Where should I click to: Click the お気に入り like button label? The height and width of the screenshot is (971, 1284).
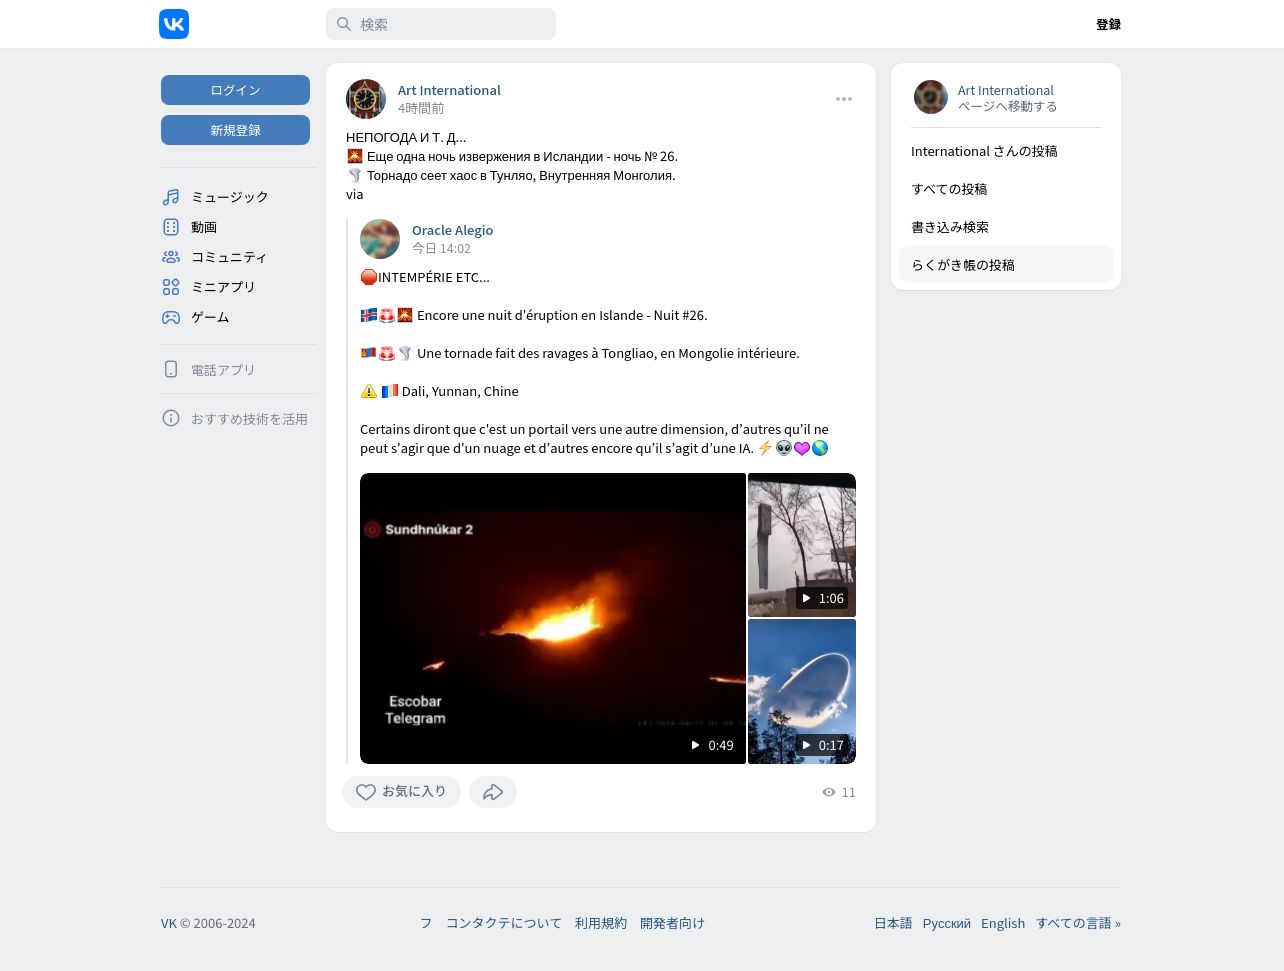click(x=414, y=791)
